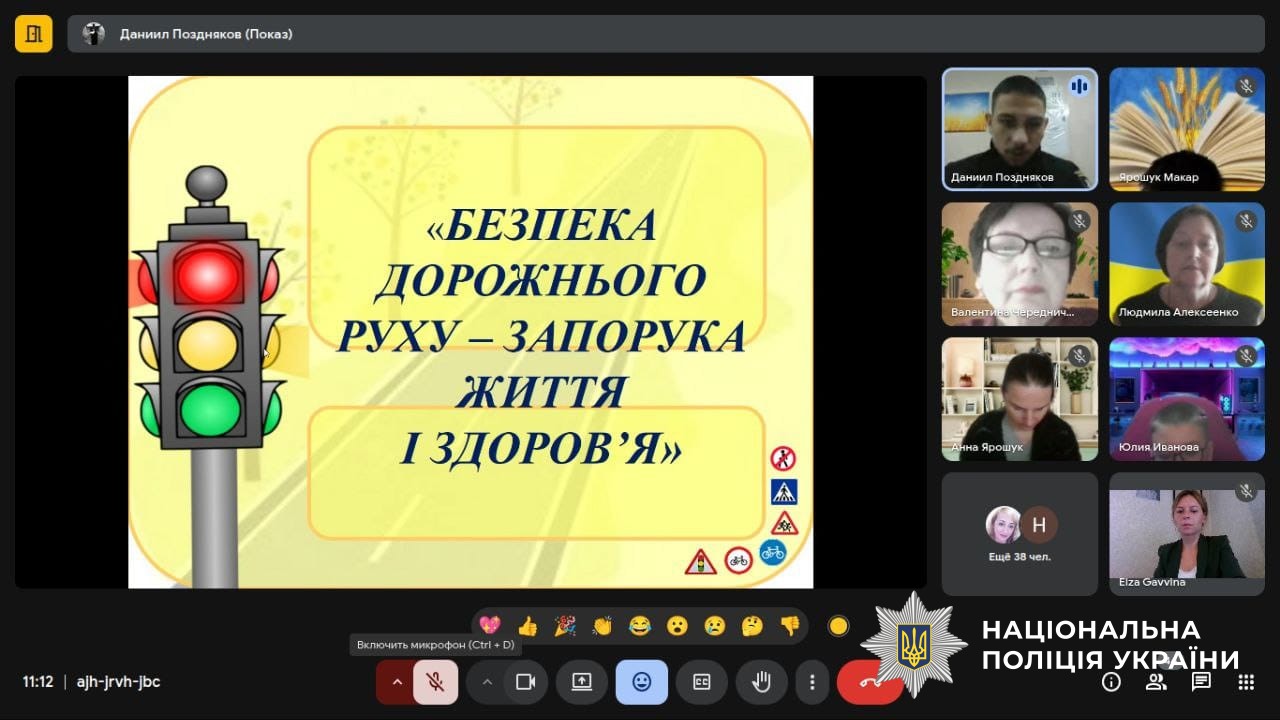Open the three-dot more options menu

[x=812, y=682]
